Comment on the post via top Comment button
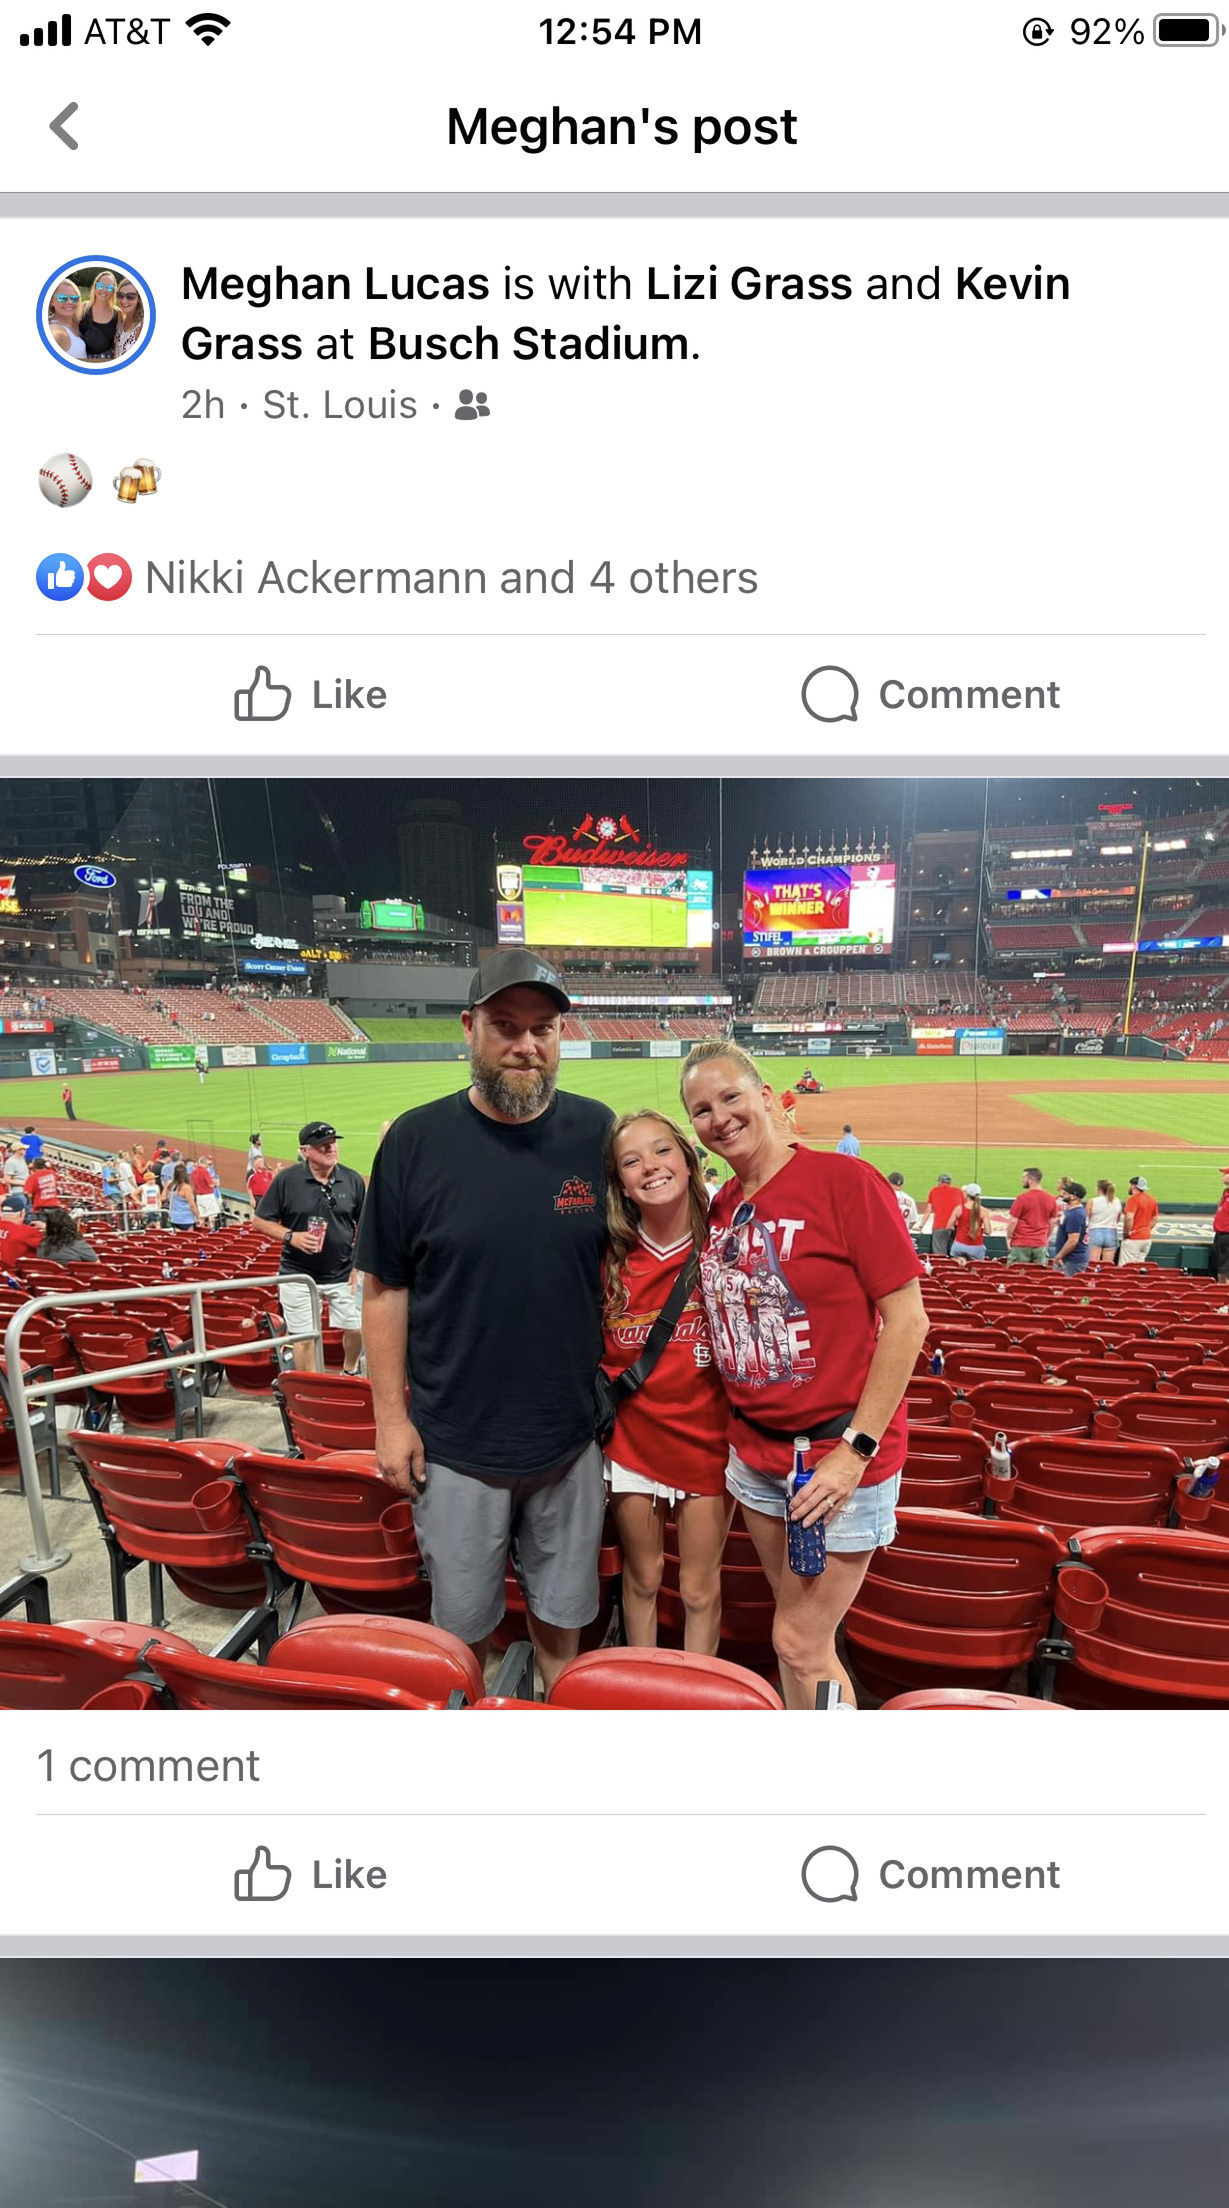 click(x=930, y=694)
